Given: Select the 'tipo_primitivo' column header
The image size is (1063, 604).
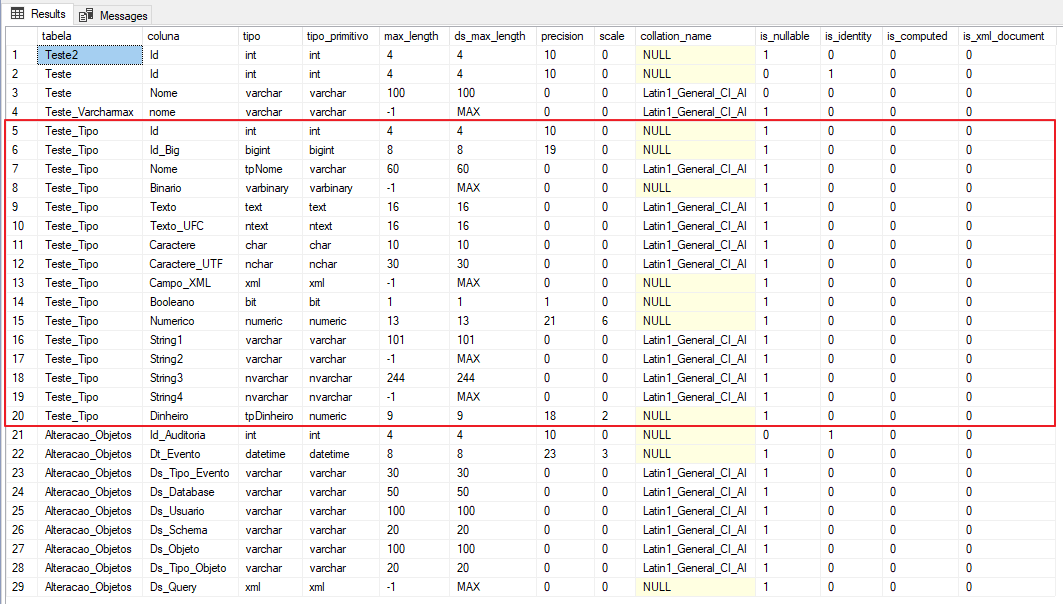Looking at the screenshot, I should click(341, 36).
